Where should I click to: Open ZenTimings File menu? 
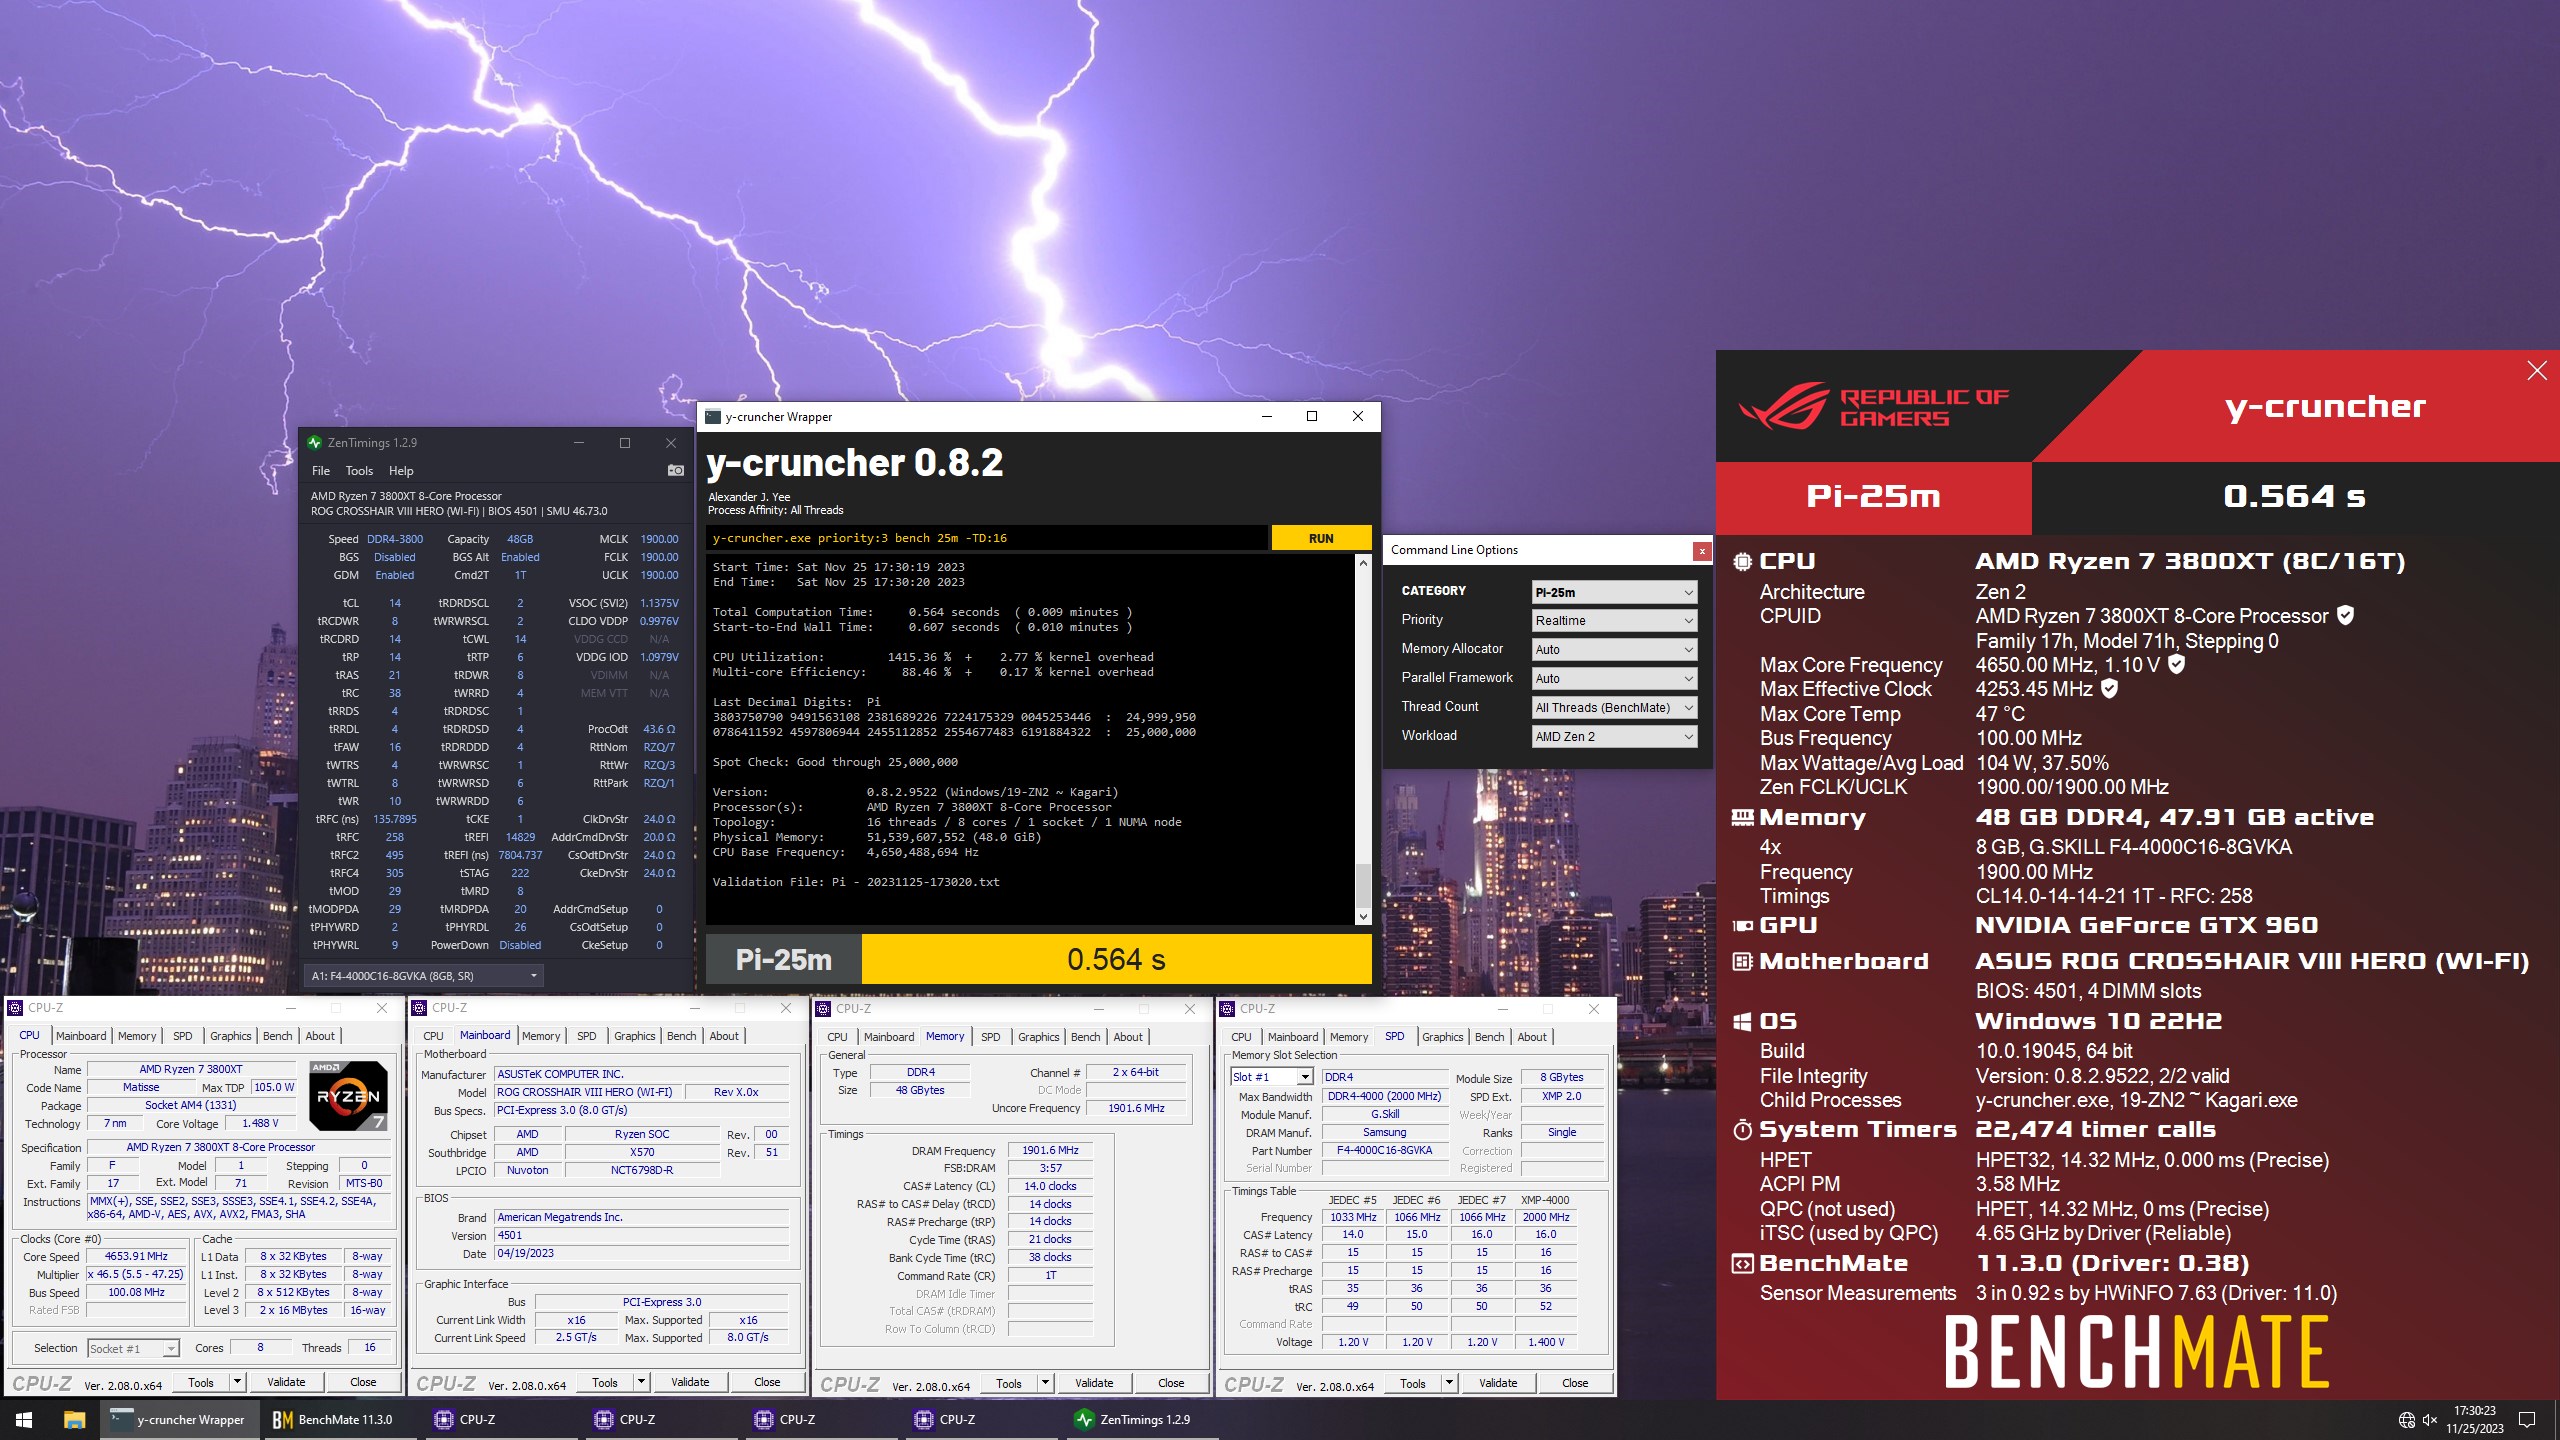(x=321, y=471)
